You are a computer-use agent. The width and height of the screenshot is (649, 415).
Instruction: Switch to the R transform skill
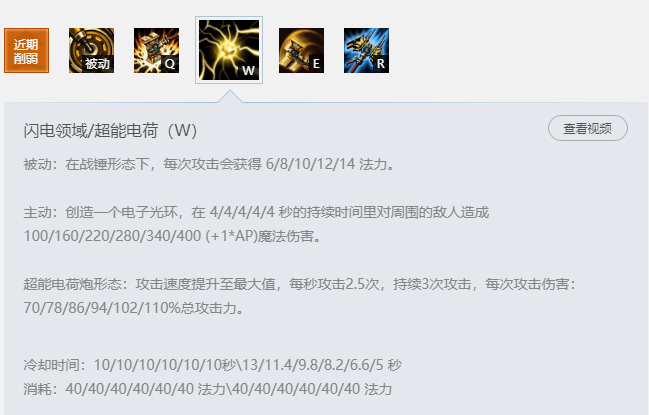point(366,50)
